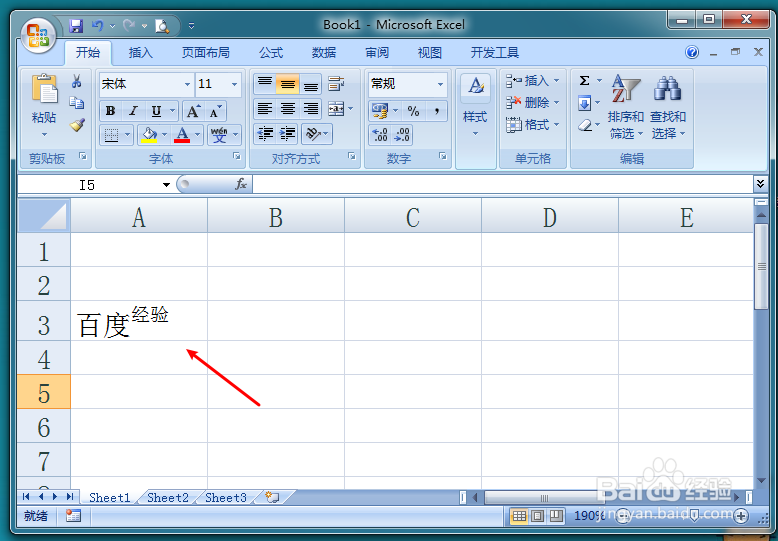The image size is (778, 541).
Task: Switch to Sheet2
Action: tap(168, 497)
